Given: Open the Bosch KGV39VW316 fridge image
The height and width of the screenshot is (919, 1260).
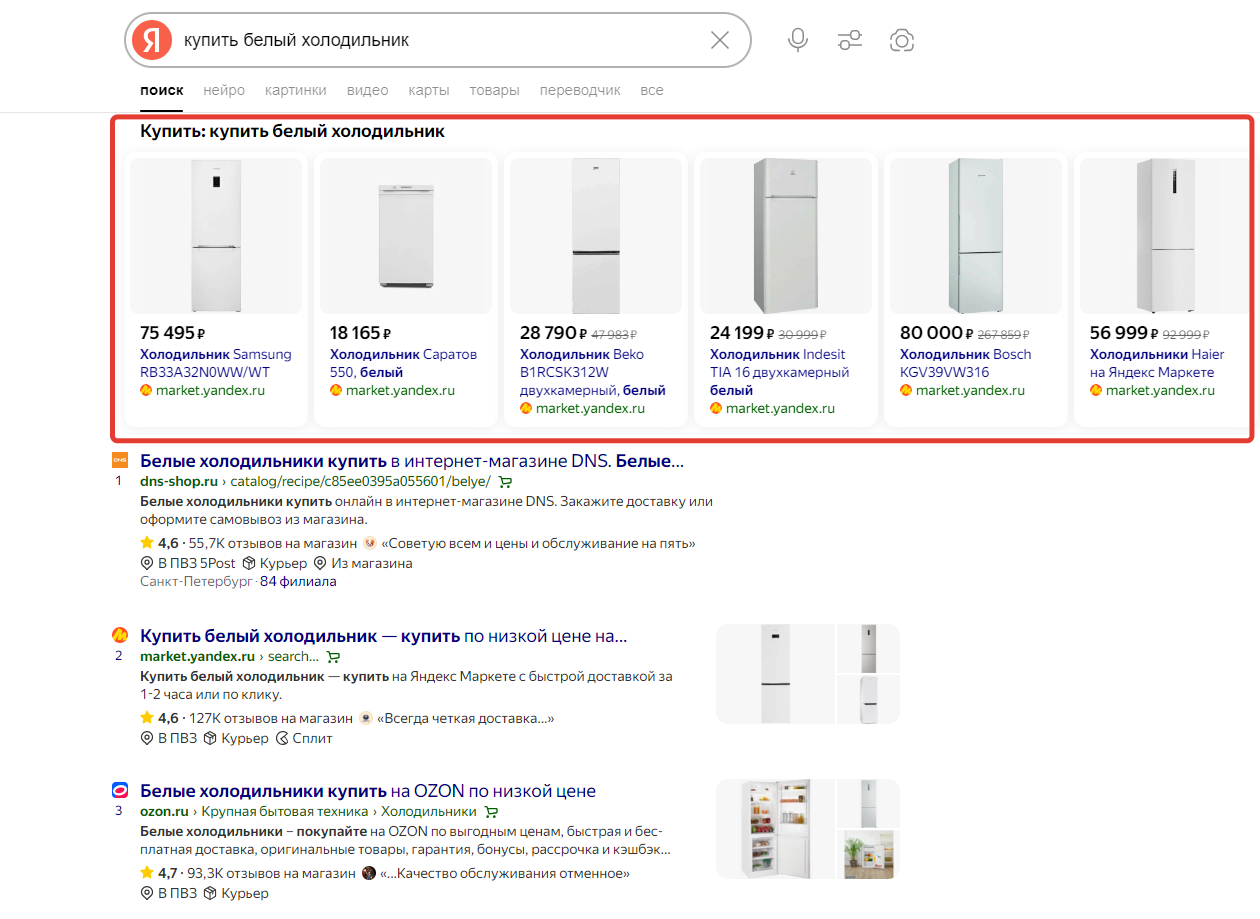Looking at the screenshot, I should coord(976,236).
